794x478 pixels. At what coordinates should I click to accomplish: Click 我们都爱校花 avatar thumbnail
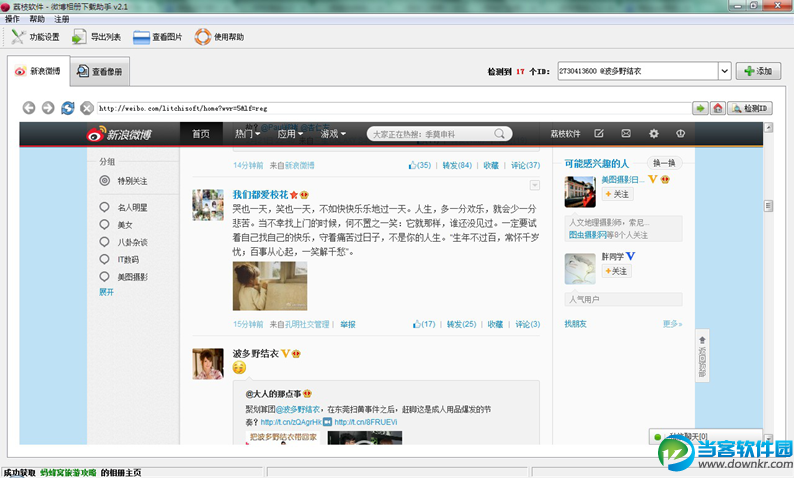[x=208, y=205]
